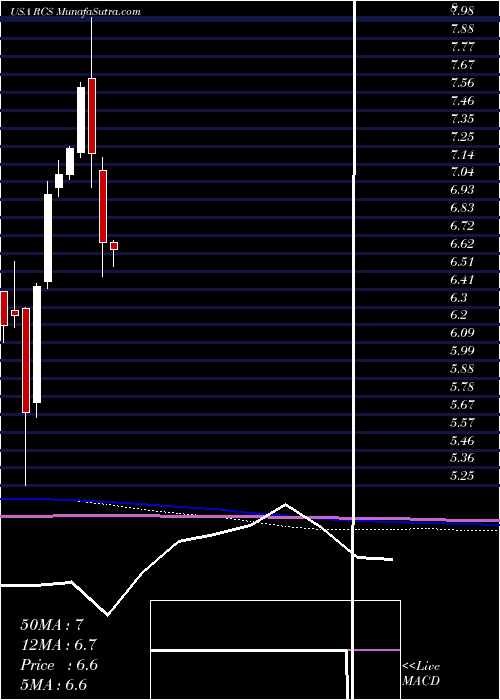500x700 pixels.
Task: Click the 7.25 price axis label
Action: pyautogui.click(x=462, y=136)
